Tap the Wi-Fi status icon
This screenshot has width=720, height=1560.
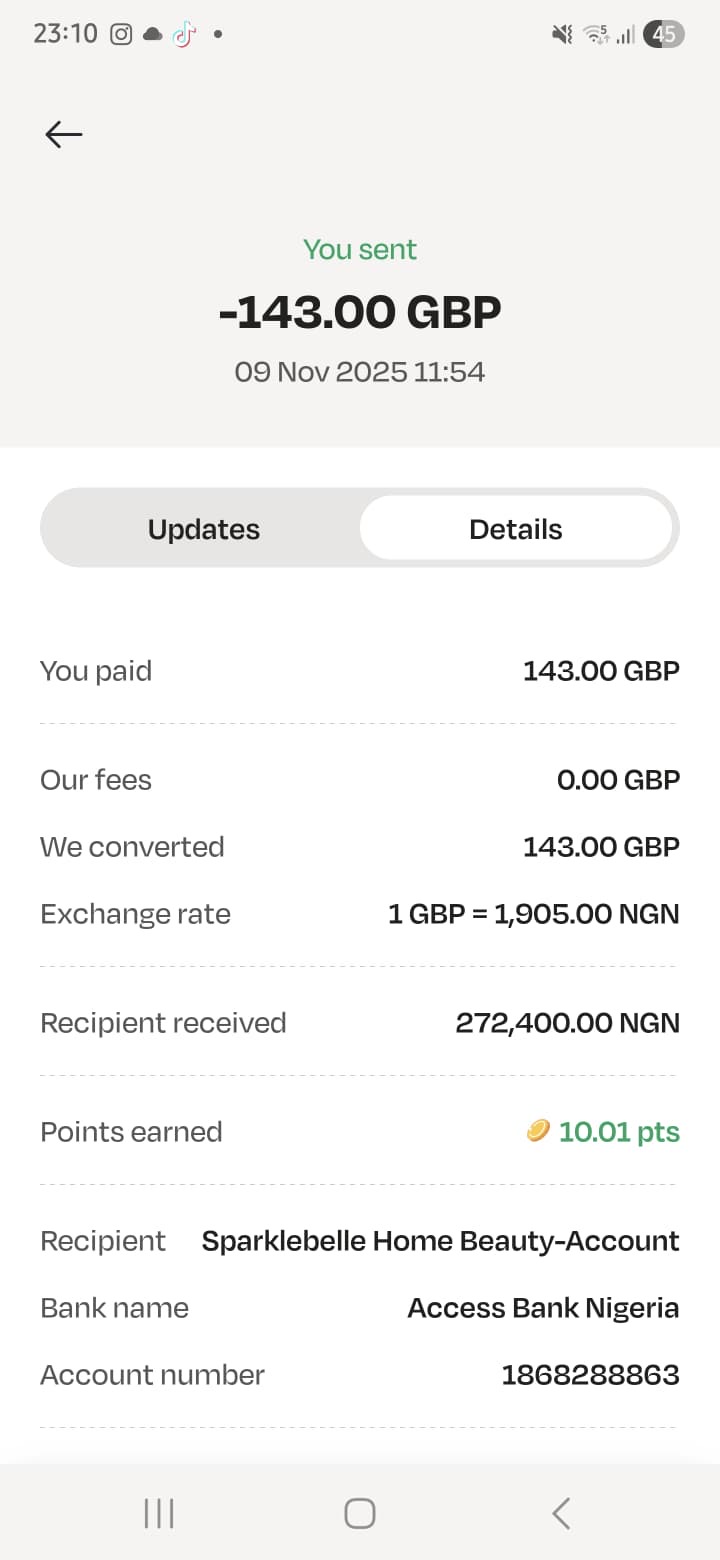596,34
